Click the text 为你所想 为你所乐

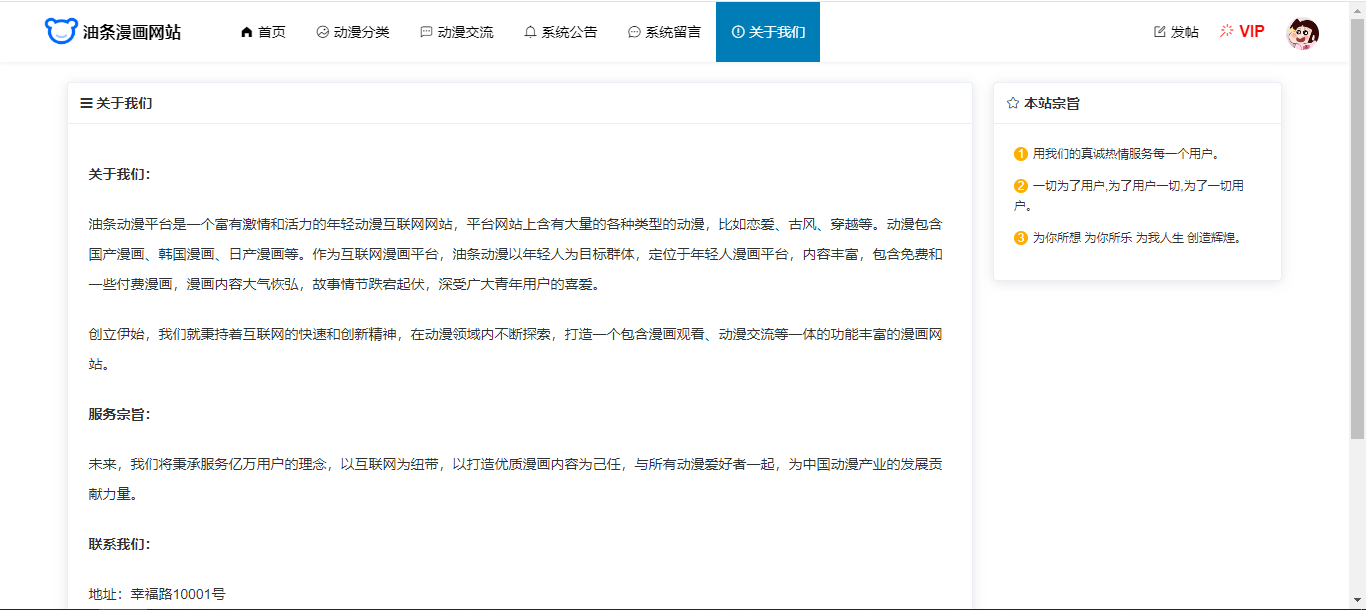coord(1082,238)
